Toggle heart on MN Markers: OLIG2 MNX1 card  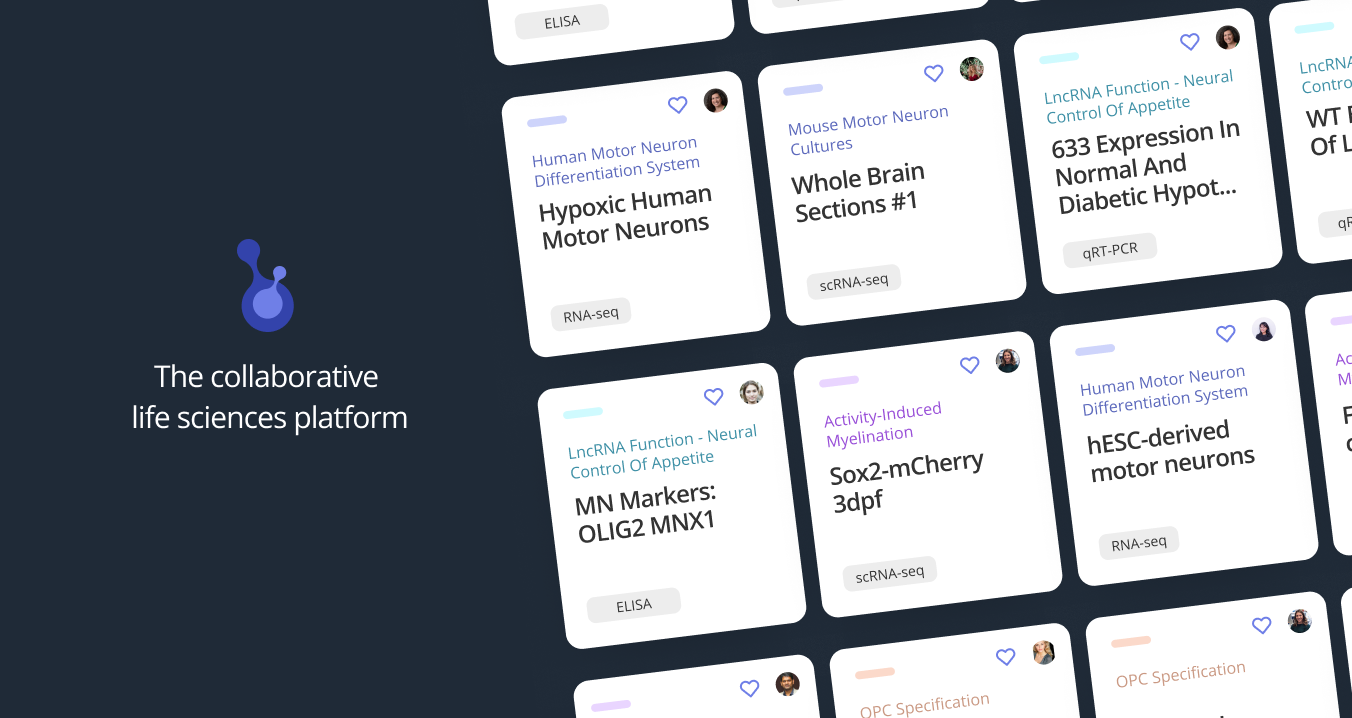coord(714,396)
